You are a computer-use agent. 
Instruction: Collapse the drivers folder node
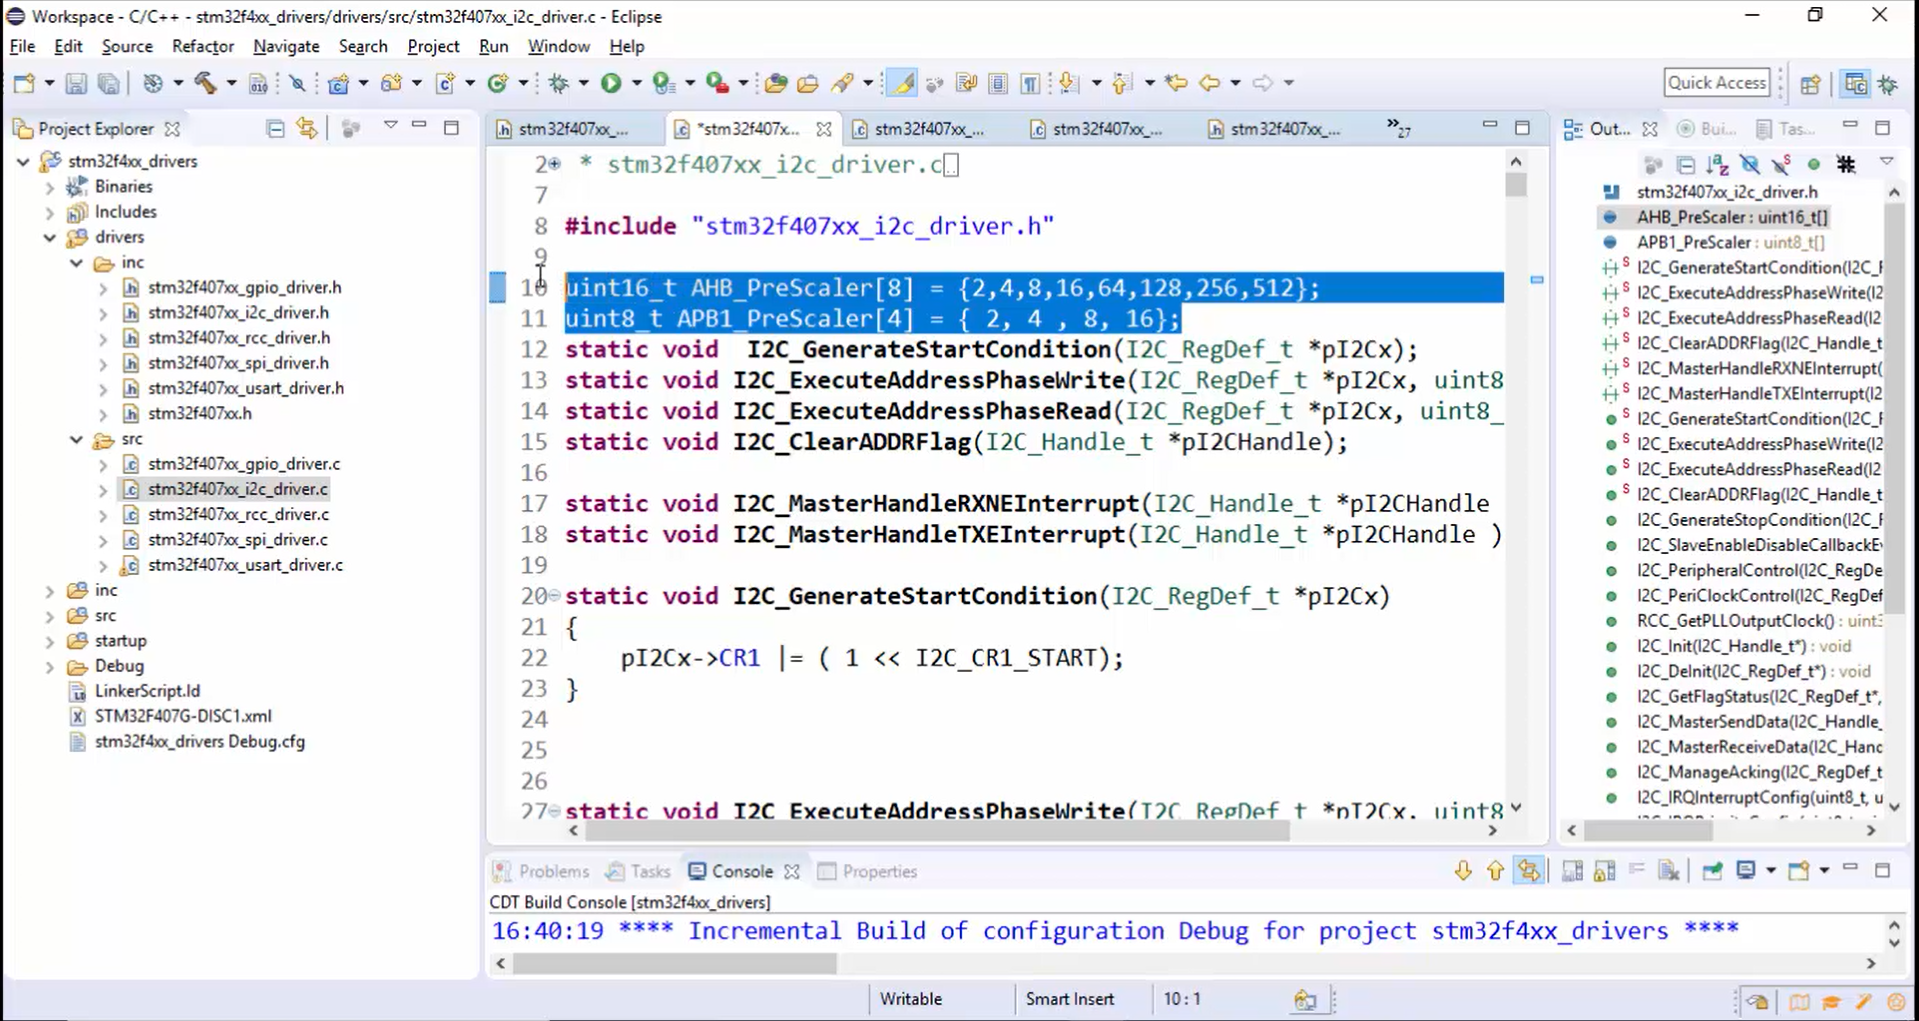[50, 237]
